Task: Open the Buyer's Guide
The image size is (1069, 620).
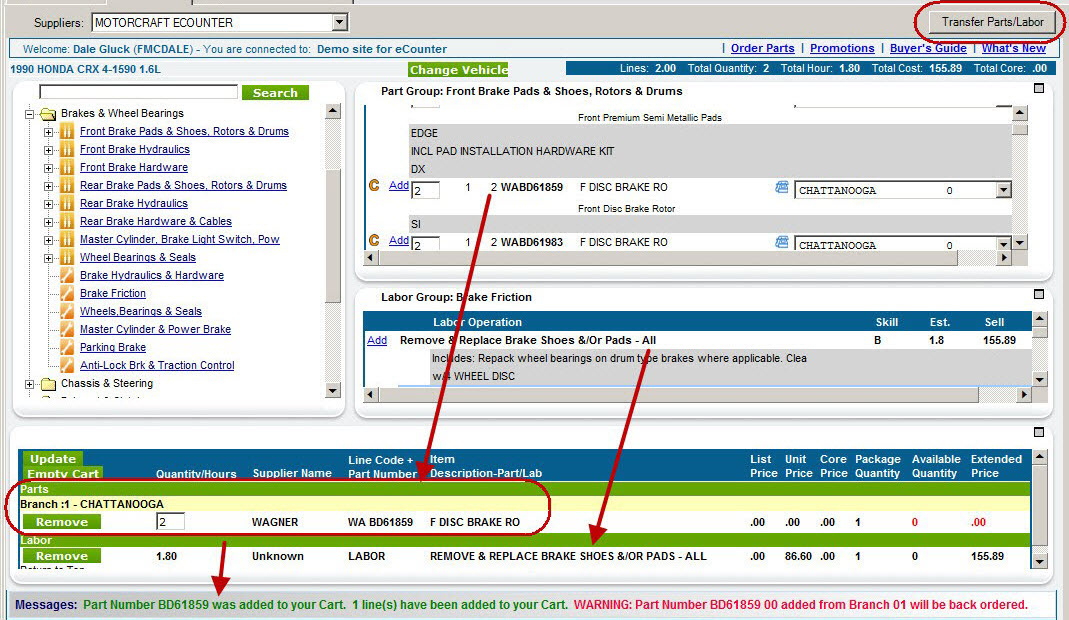Action: click(928, 47)
